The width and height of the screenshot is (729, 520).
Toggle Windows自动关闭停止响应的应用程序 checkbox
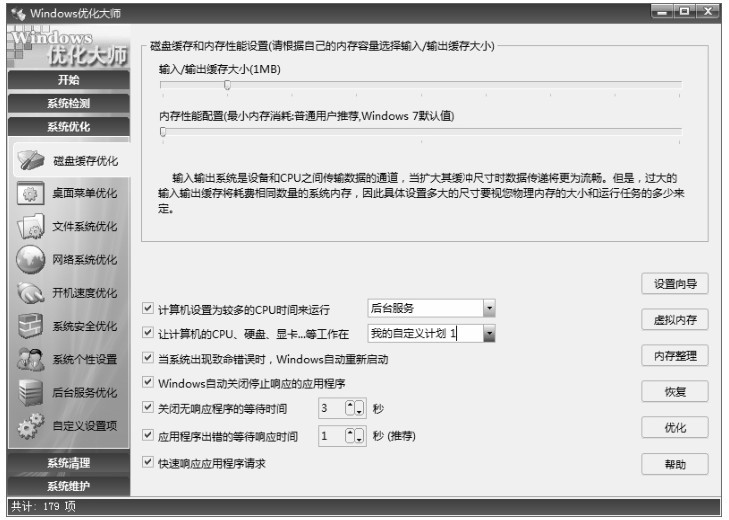(148, 382)
